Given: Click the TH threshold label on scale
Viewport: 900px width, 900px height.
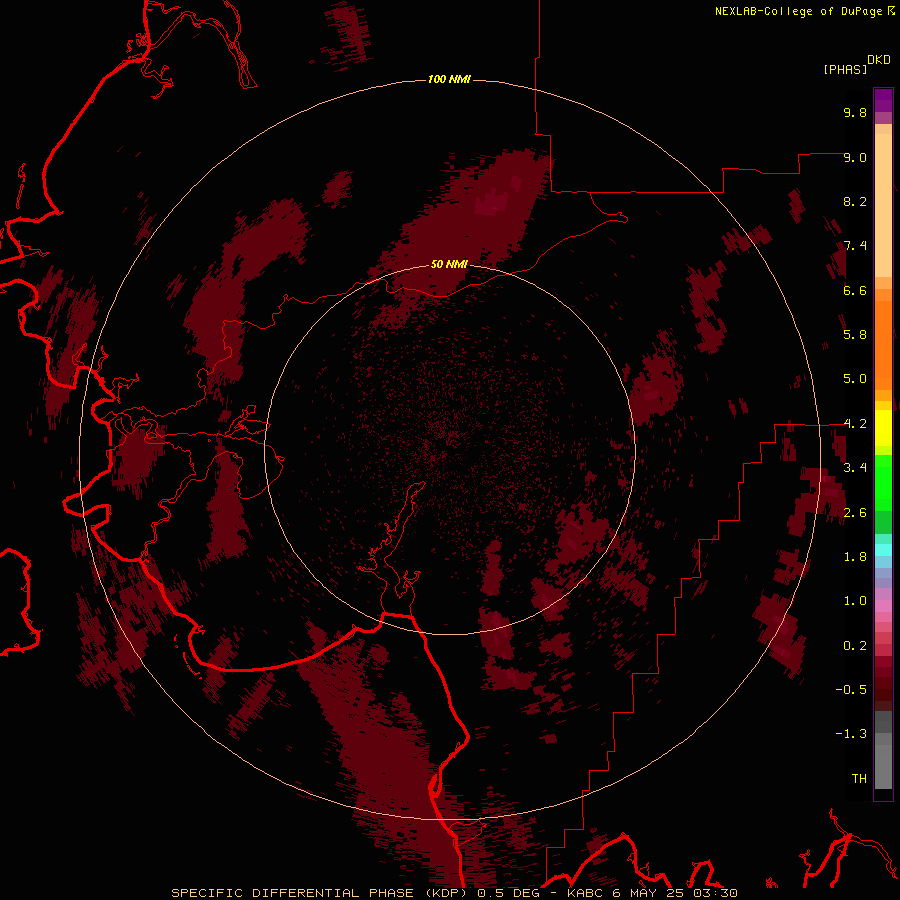Looking at the screenshot, I should [859, 779].
